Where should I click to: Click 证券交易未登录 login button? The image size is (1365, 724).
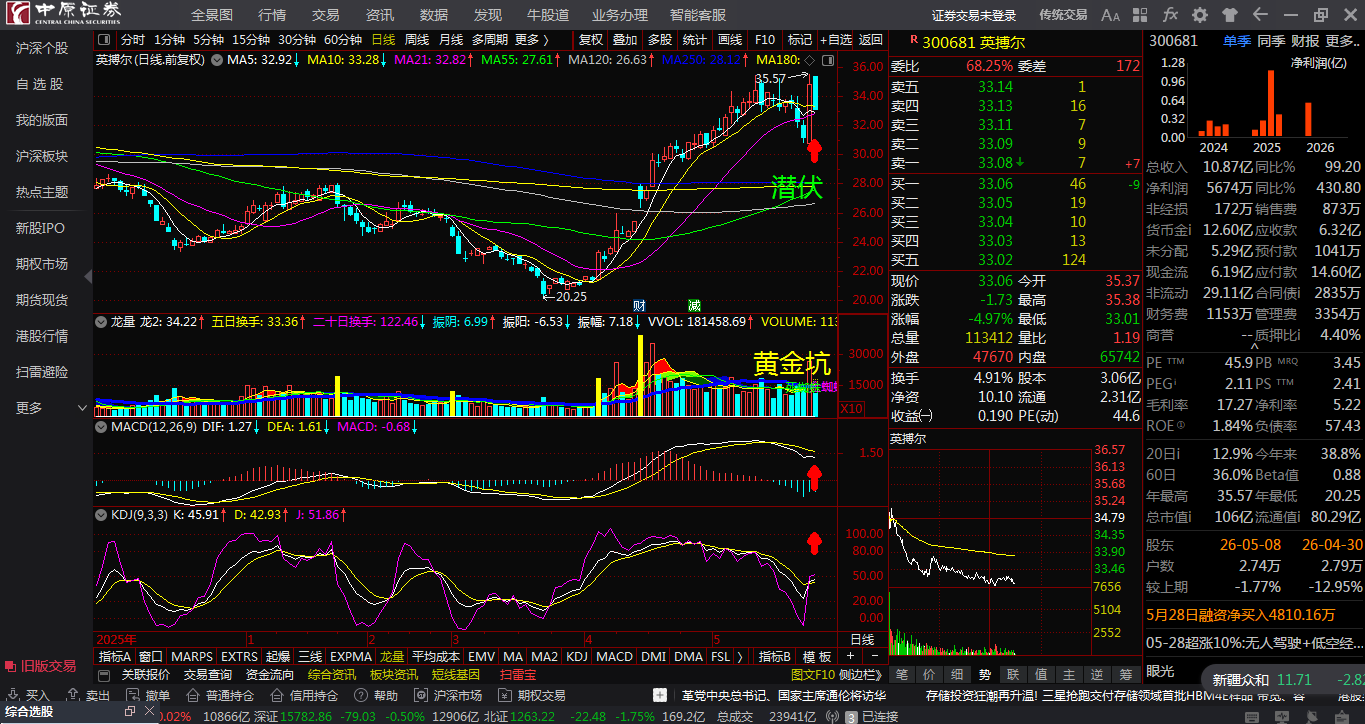[973, 15]
